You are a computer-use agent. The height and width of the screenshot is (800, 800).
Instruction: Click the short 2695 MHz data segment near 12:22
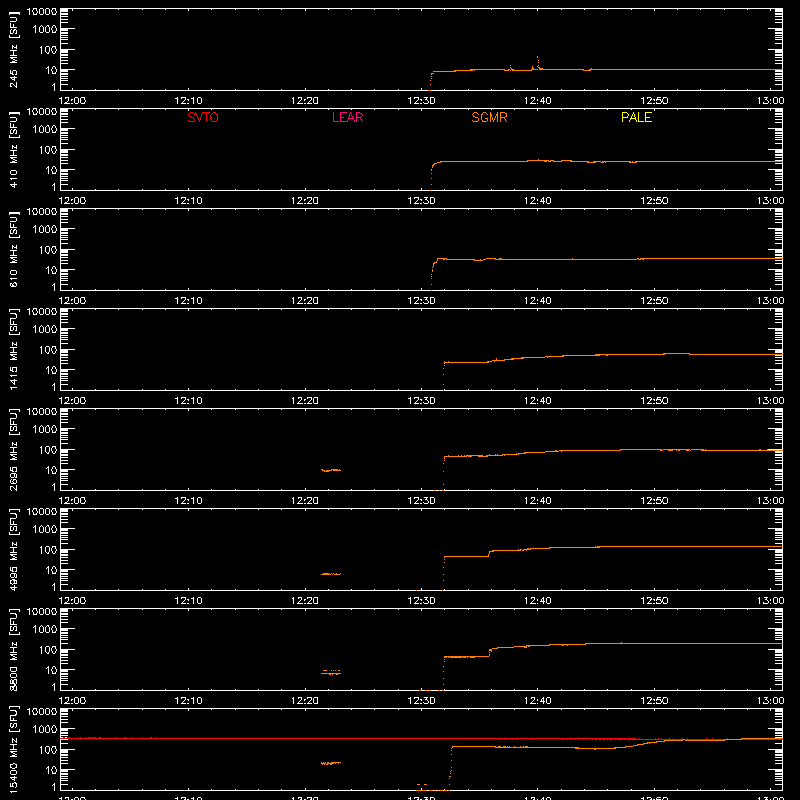(x=331, y=470)
